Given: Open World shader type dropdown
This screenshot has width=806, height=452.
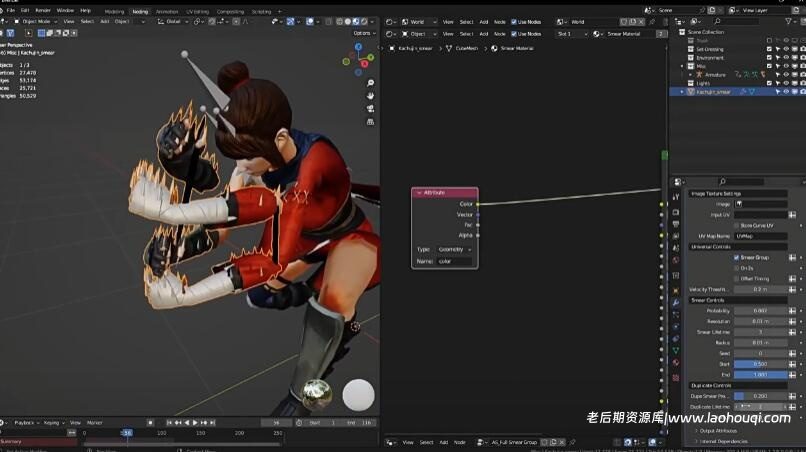Looking at the screenshot, I should (419, 22).
